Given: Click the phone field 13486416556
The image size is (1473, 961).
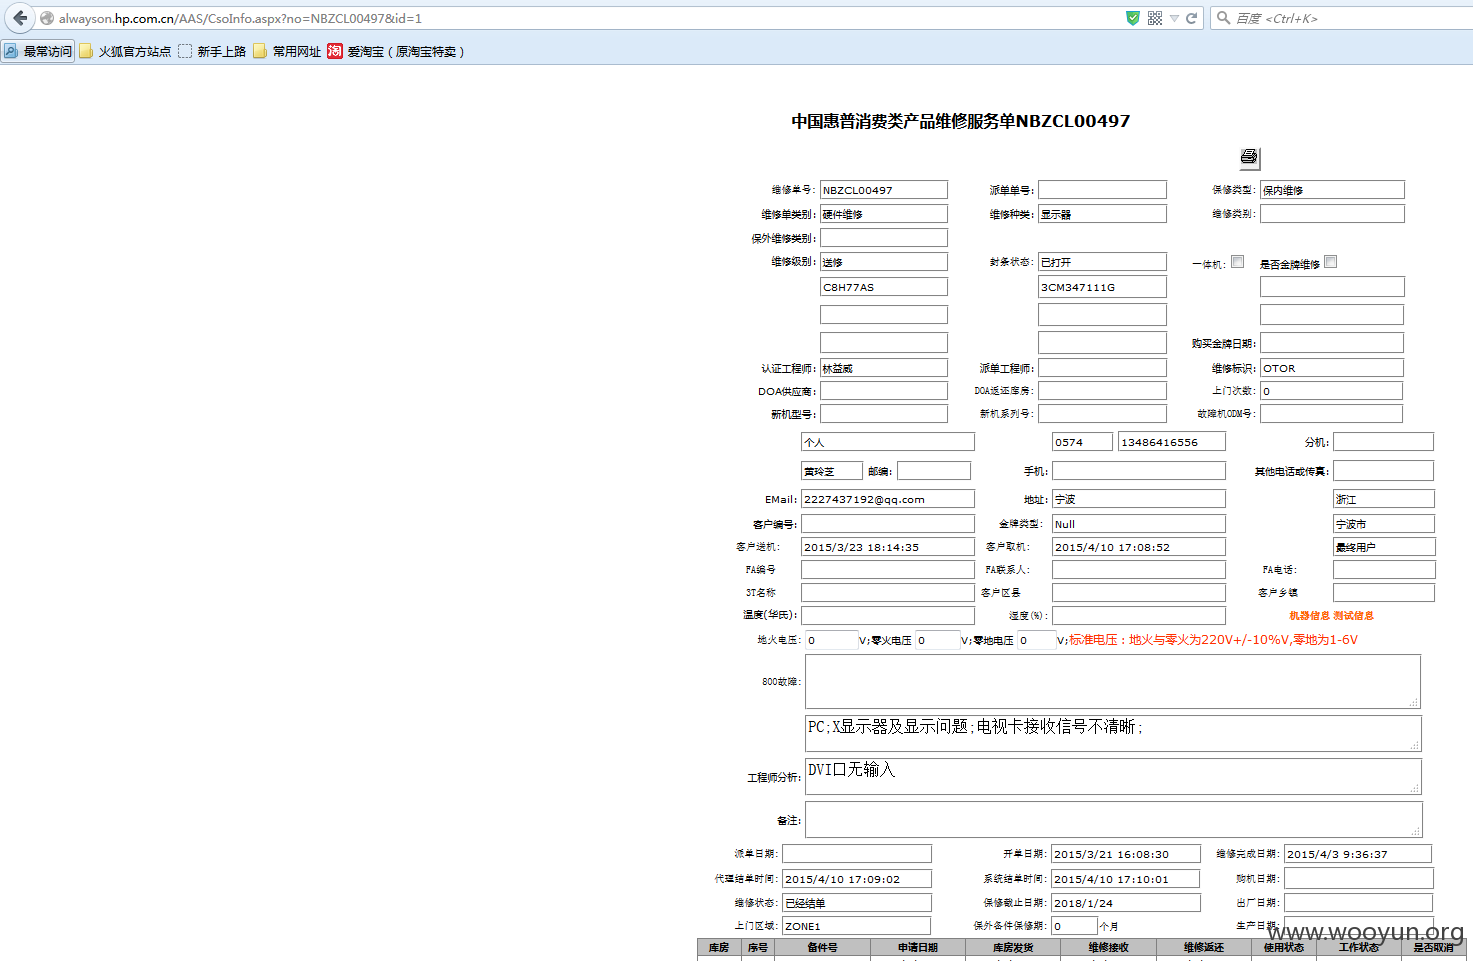Looking at the screenshot, I should pyautogui.click(x=1172, y=442).
